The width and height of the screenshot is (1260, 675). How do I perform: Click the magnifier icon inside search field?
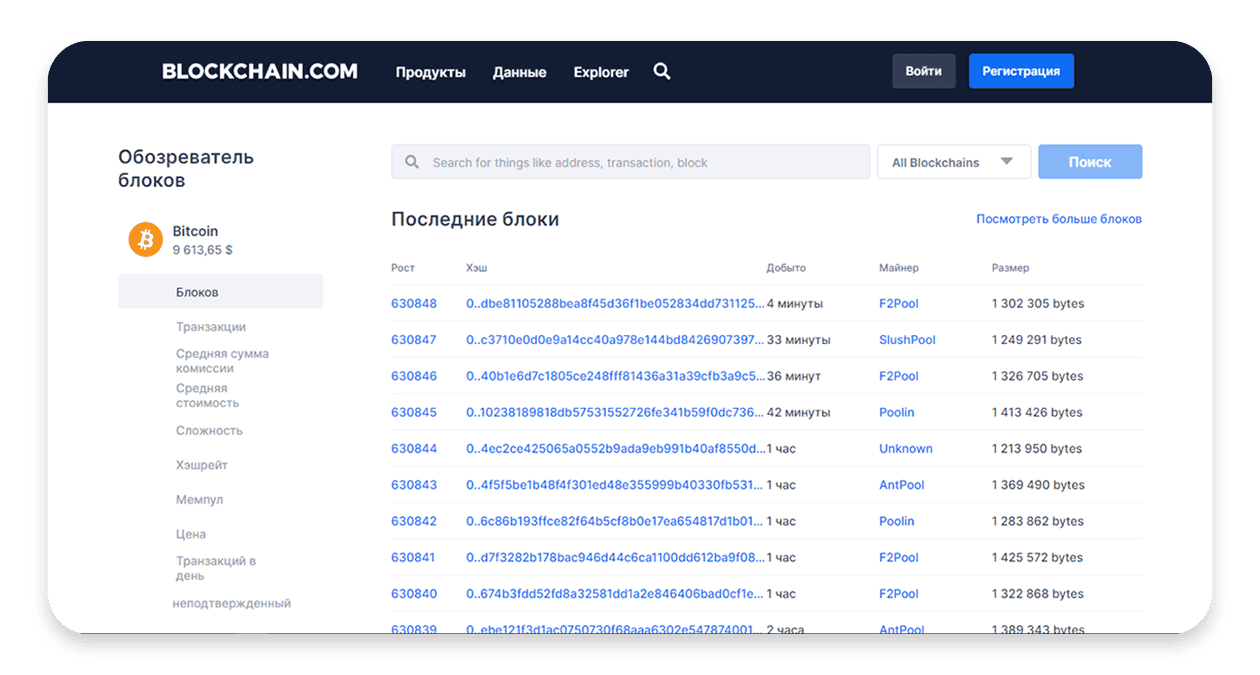(412, 162)
